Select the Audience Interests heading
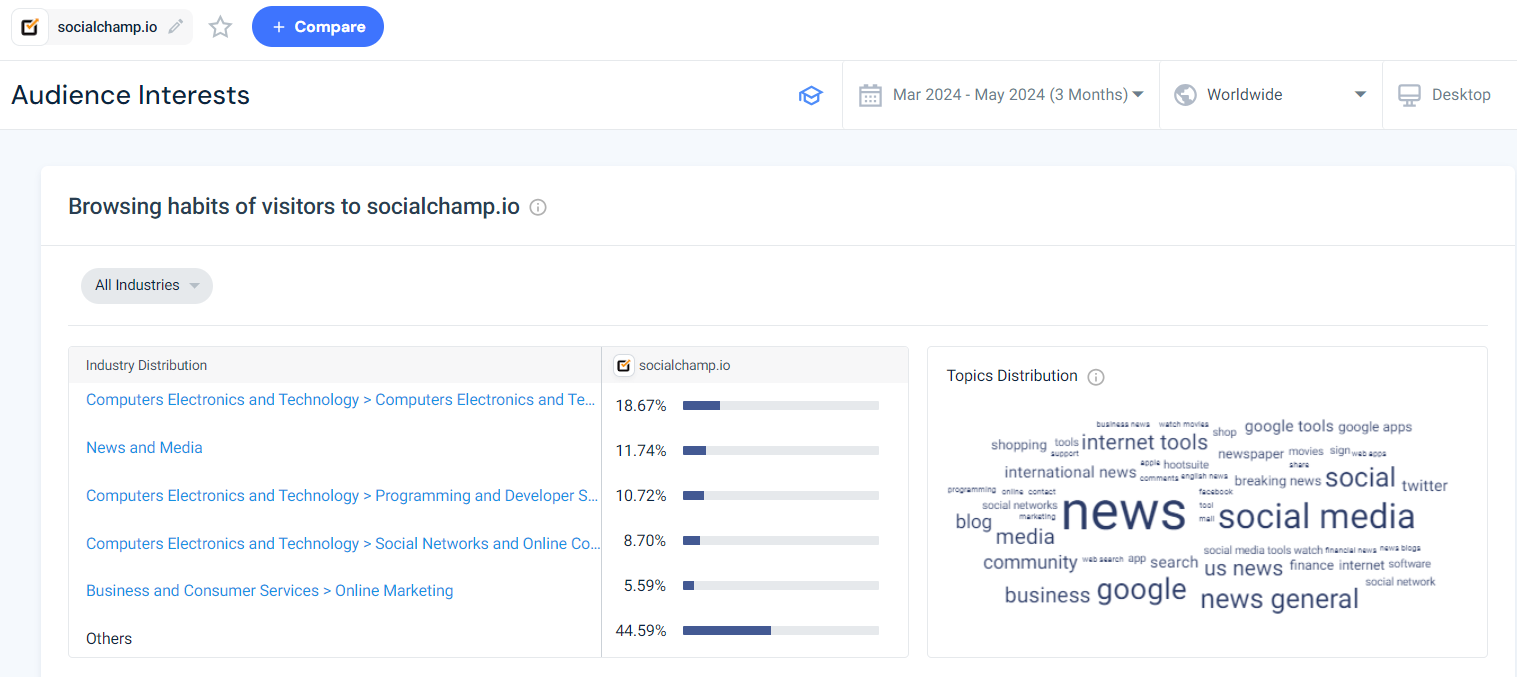 [x=130, y=95]
